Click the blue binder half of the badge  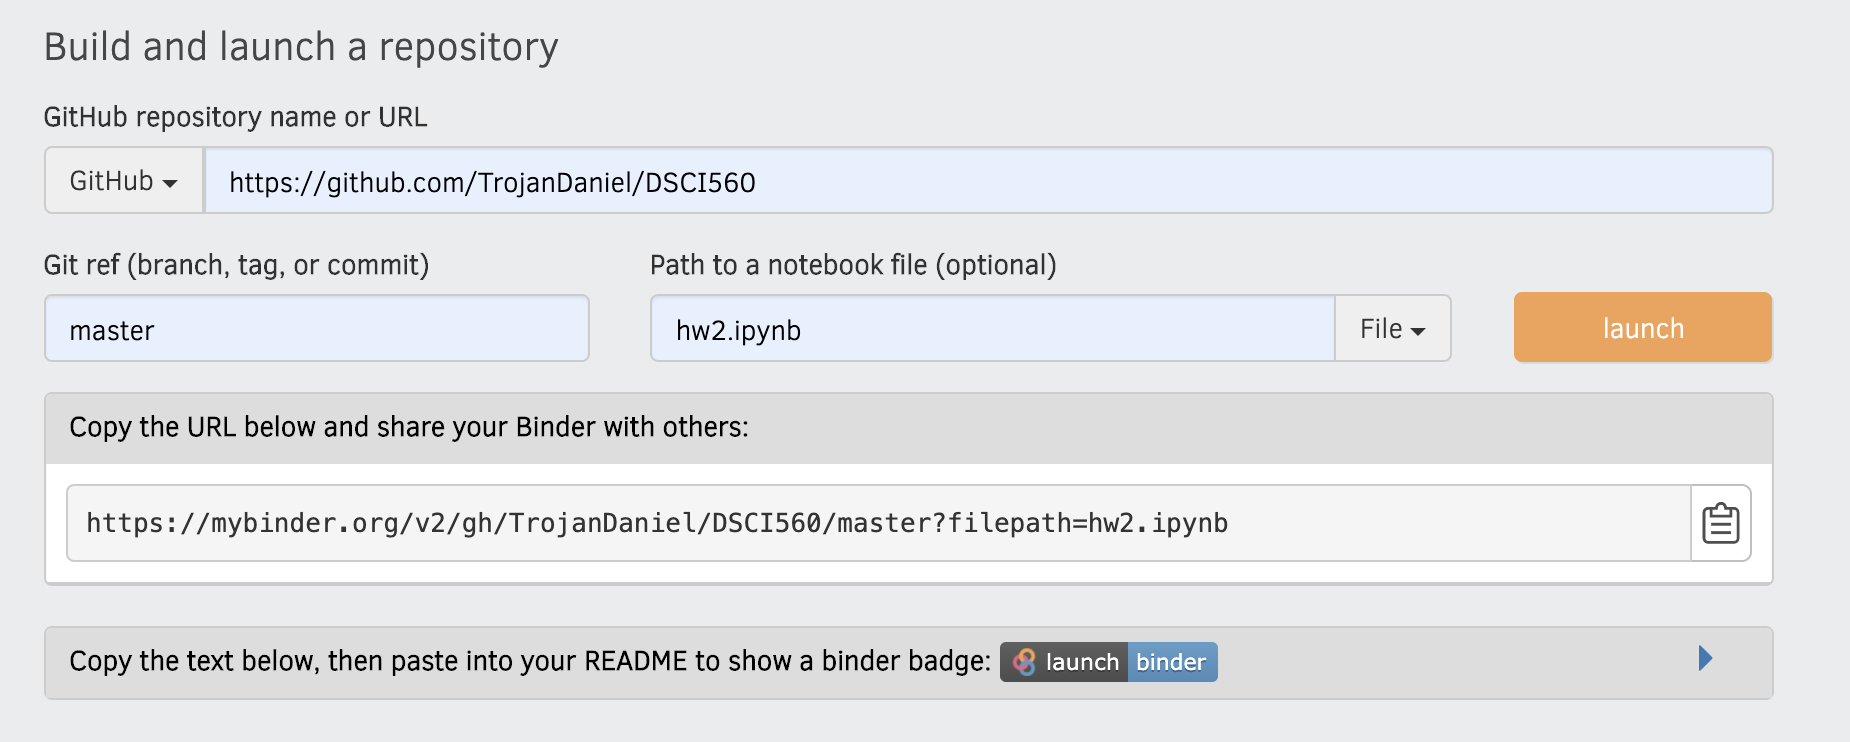tap(1172, 662)
